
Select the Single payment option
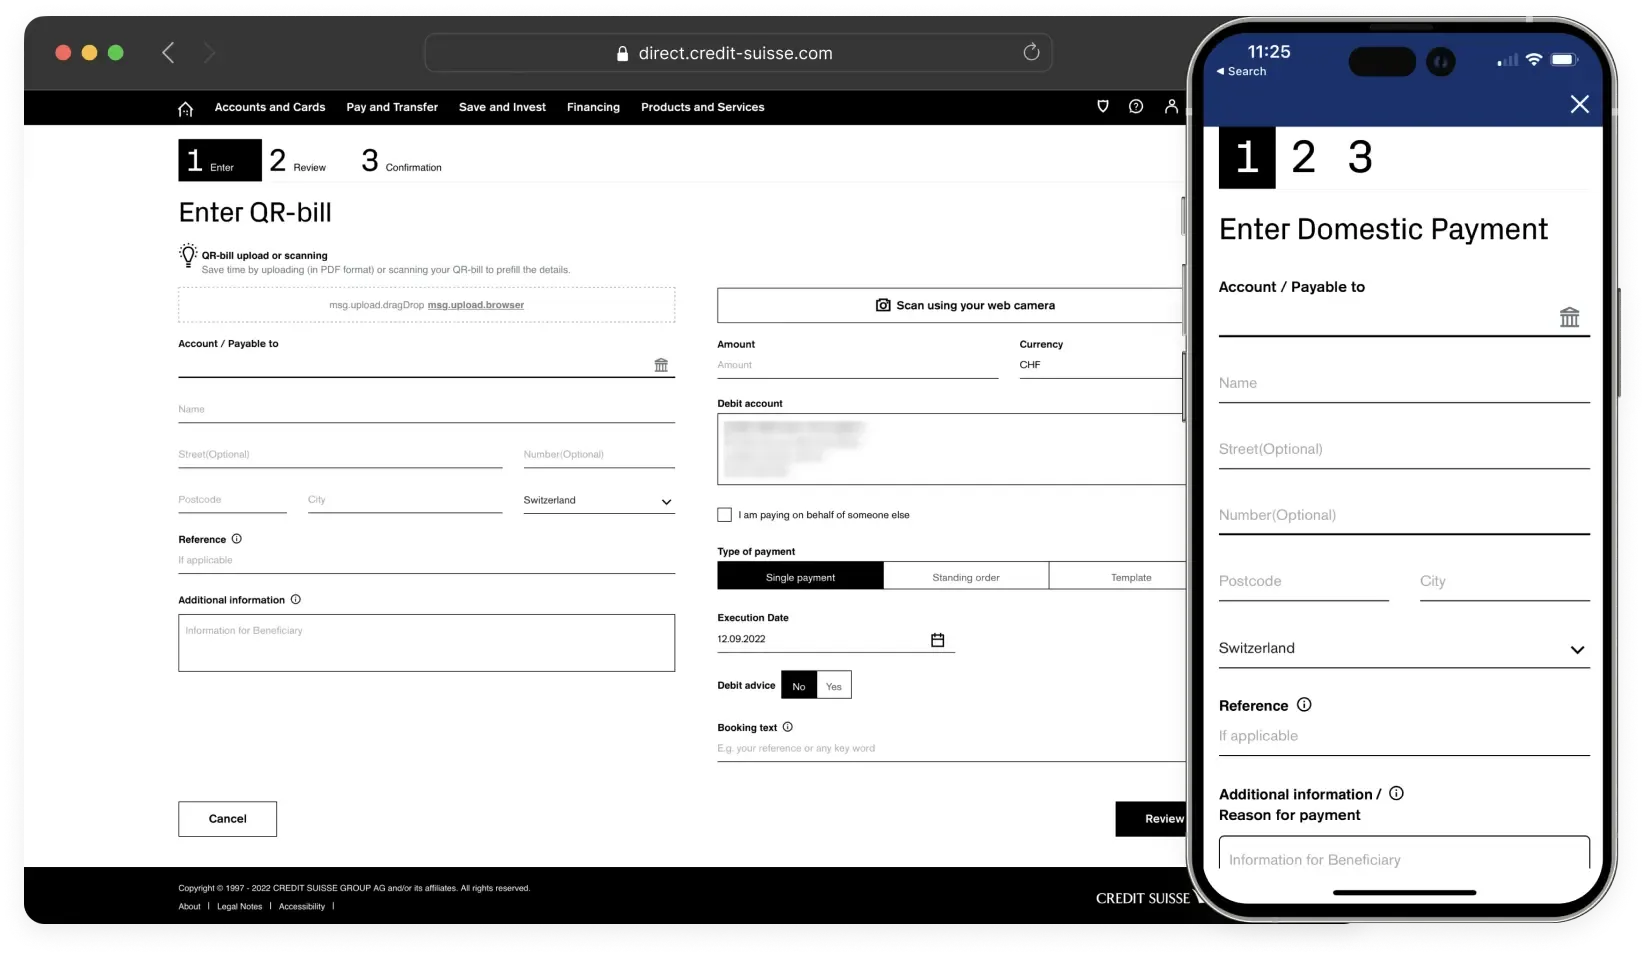click(x=799, y=576)
